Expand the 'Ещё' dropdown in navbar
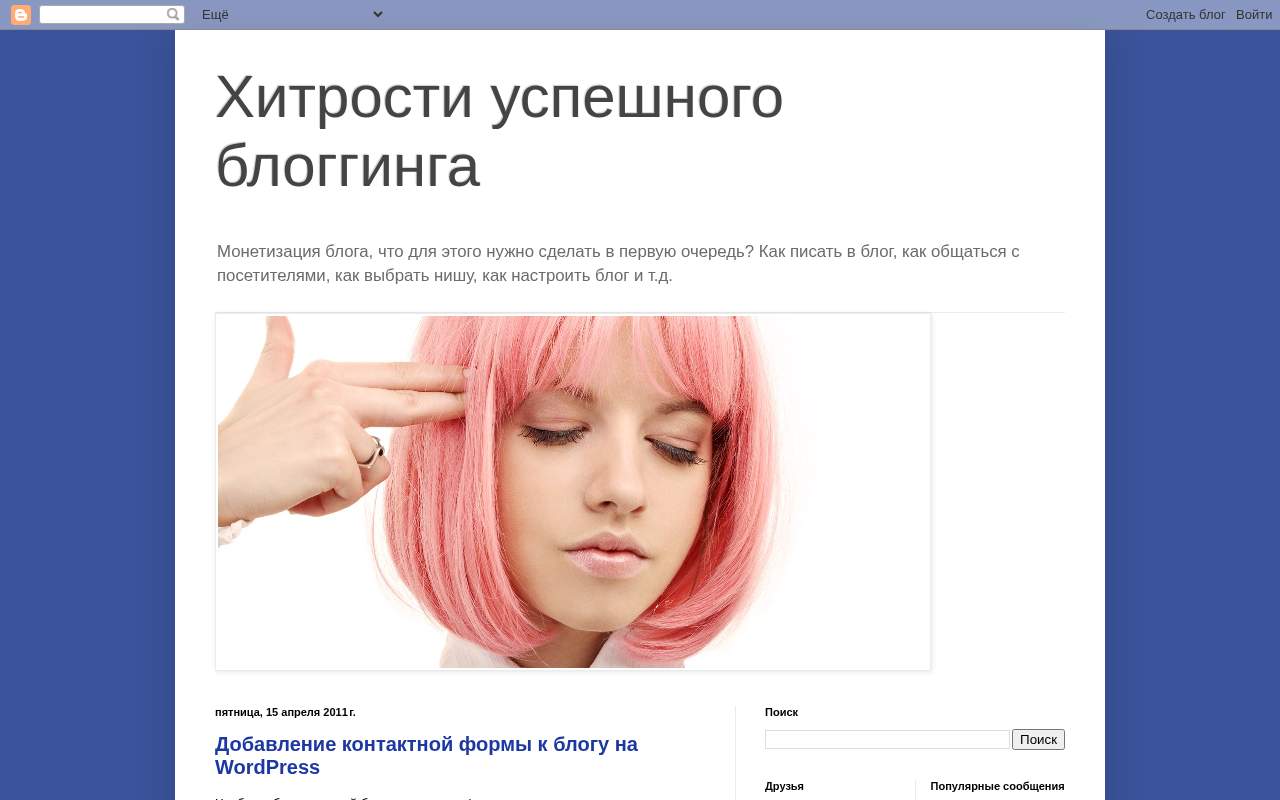This screenshot has height=800, width=1280. pyautogui.click(x=292, y=14)
